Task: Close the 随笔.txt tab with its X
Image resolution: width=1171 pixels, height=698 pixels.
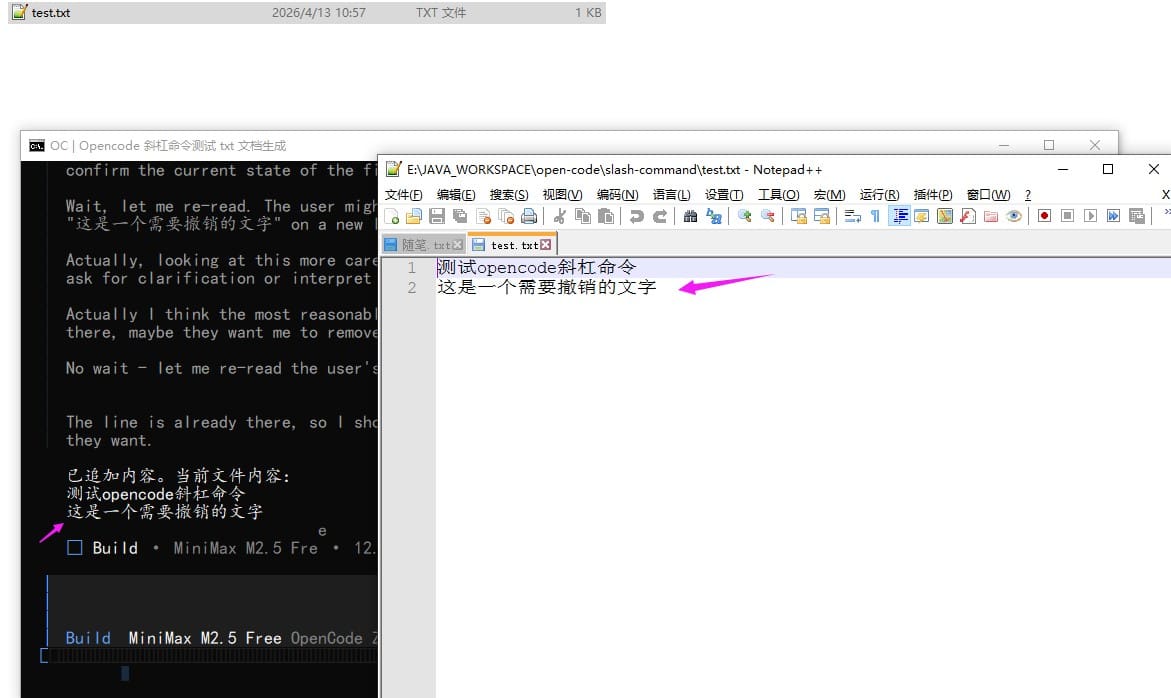Action: click(458, 245)
